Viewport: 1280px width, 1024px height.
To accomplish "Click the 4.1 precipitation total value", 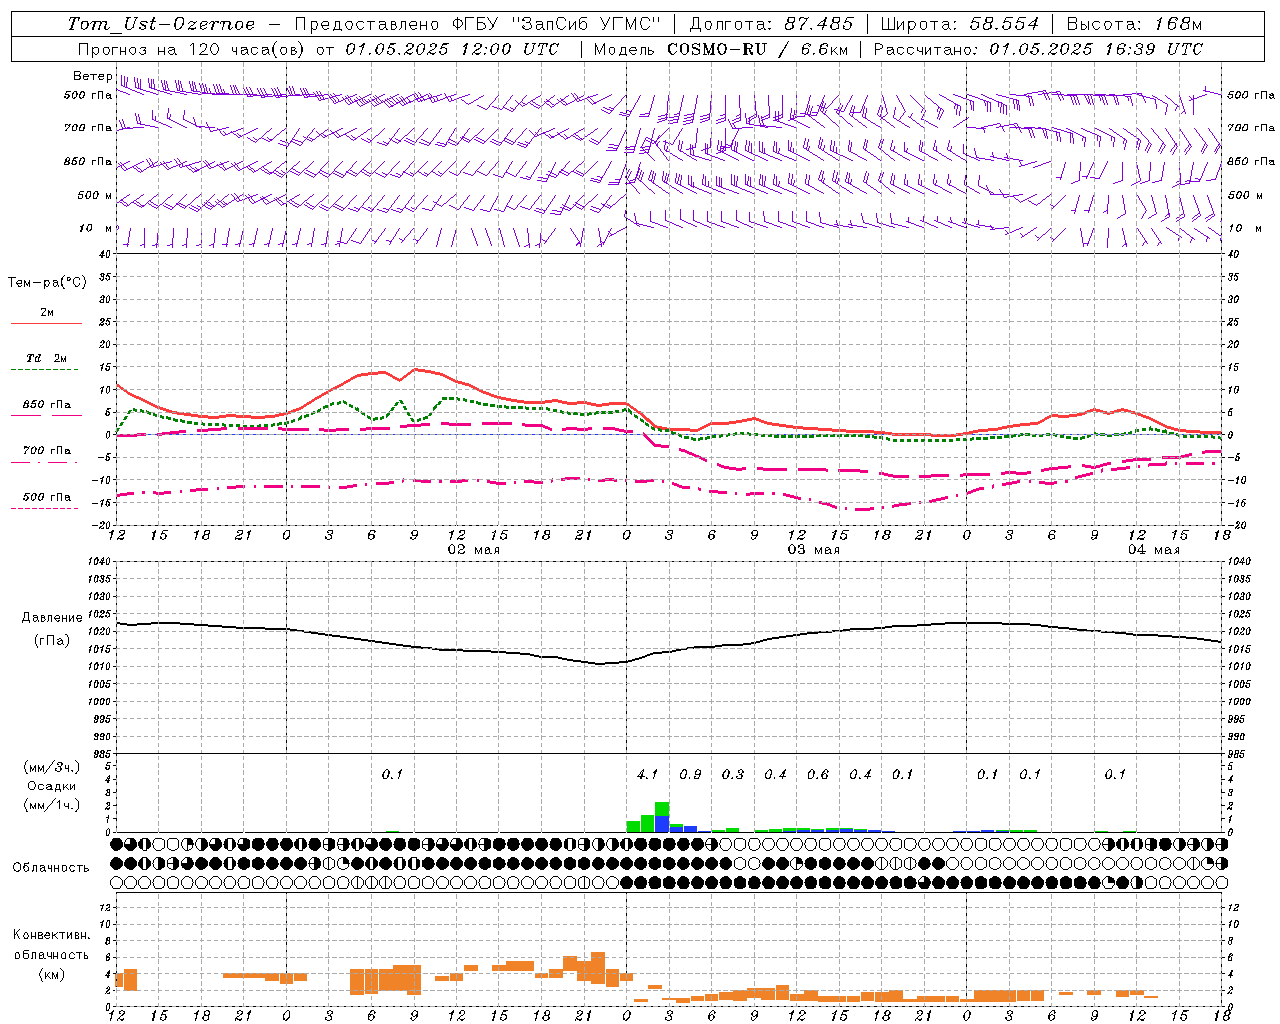I will (647, 774).
